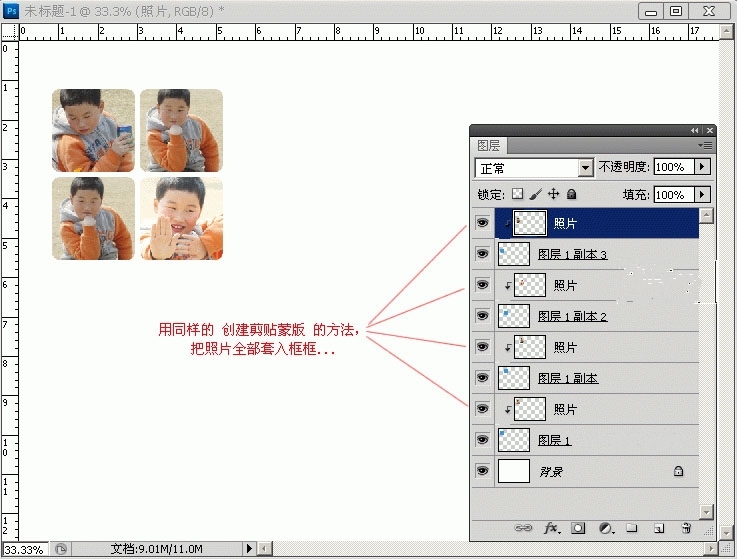Create a new layer group folder

tap(632, 528)
